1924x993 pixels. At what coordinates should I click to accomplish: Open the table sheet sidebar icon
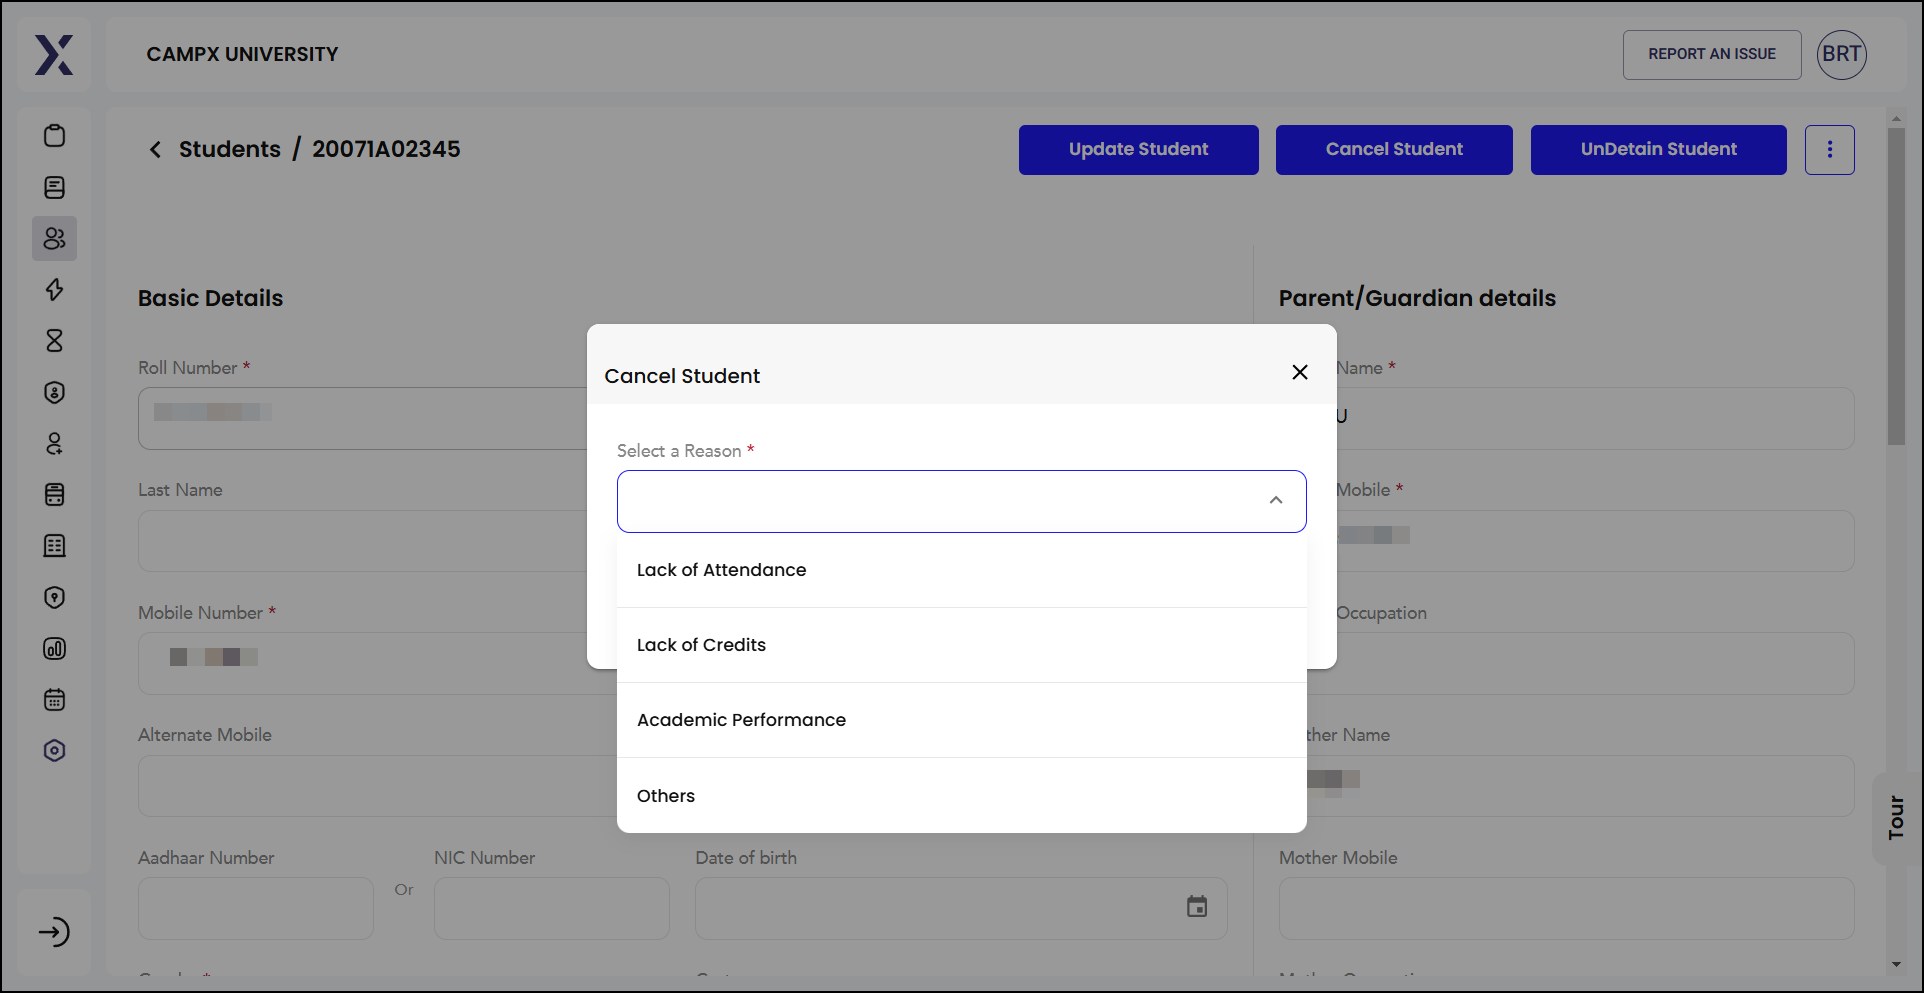click(x=55, y=546)
